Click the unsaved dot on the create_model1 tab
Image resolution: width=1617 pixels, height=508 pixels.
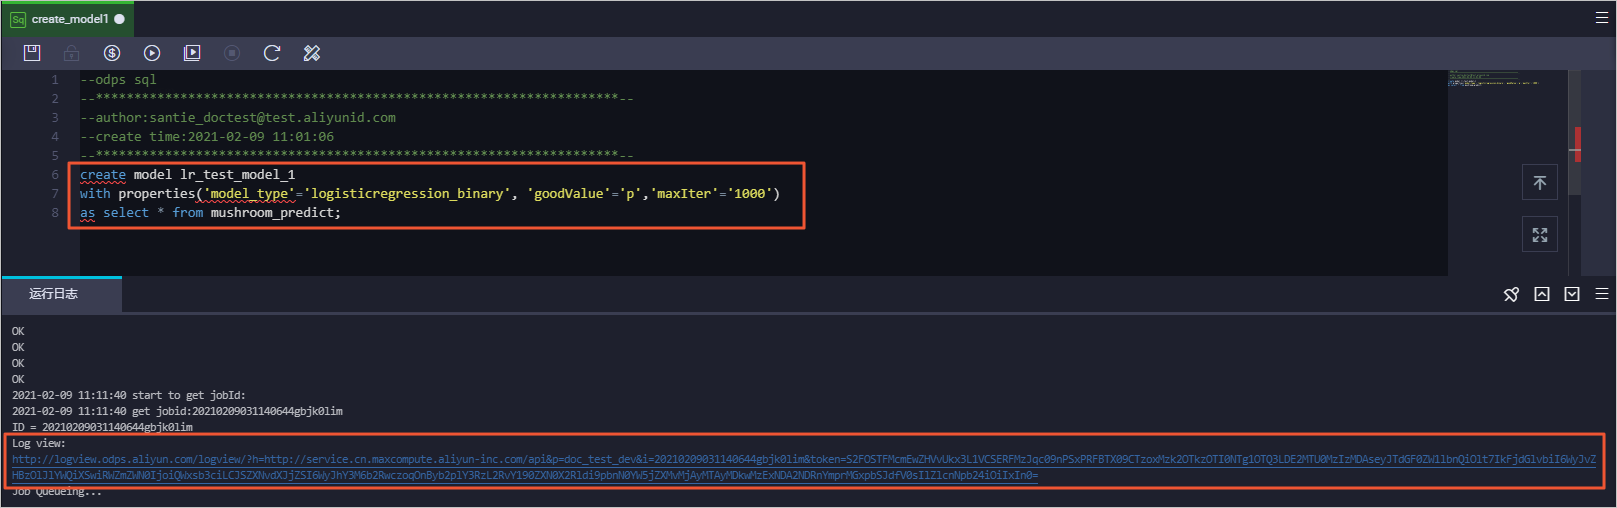[120, 19]
